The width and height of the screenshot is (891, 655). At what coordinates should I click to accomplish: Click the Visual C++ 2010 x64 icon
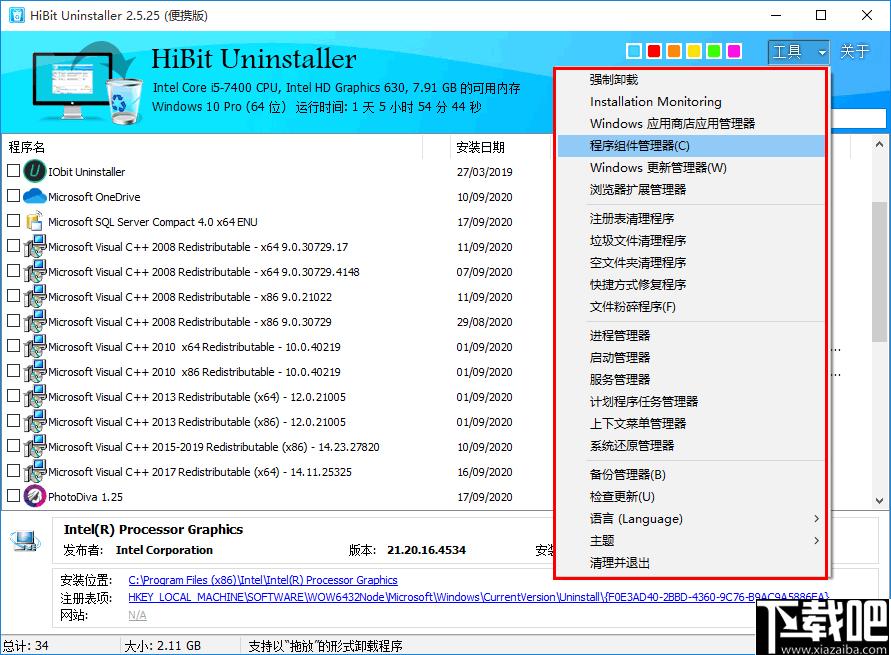34,346
